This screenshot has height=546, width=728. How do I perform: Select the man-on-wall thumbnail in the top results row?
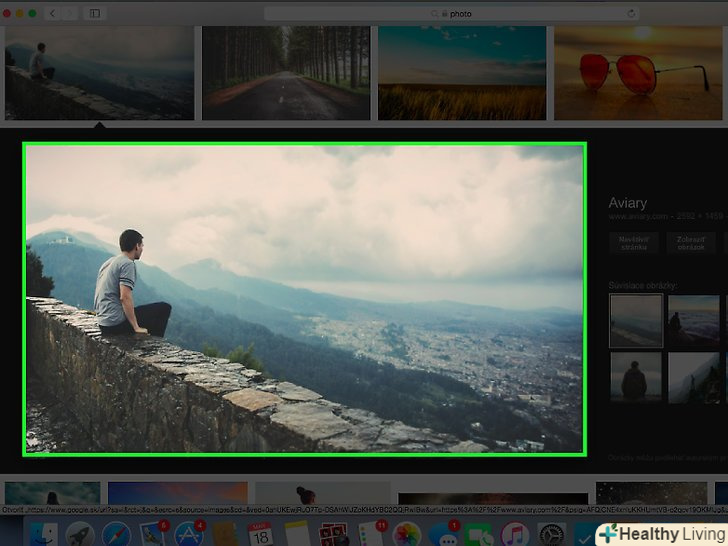click(x=99, y=73)
